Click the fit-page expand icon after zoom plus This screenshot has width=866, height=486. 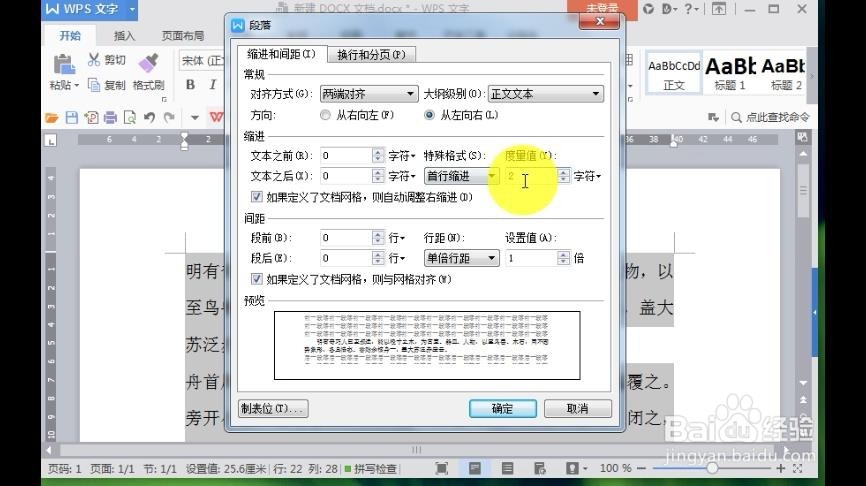pyautogui.click(x=798, y=468)
